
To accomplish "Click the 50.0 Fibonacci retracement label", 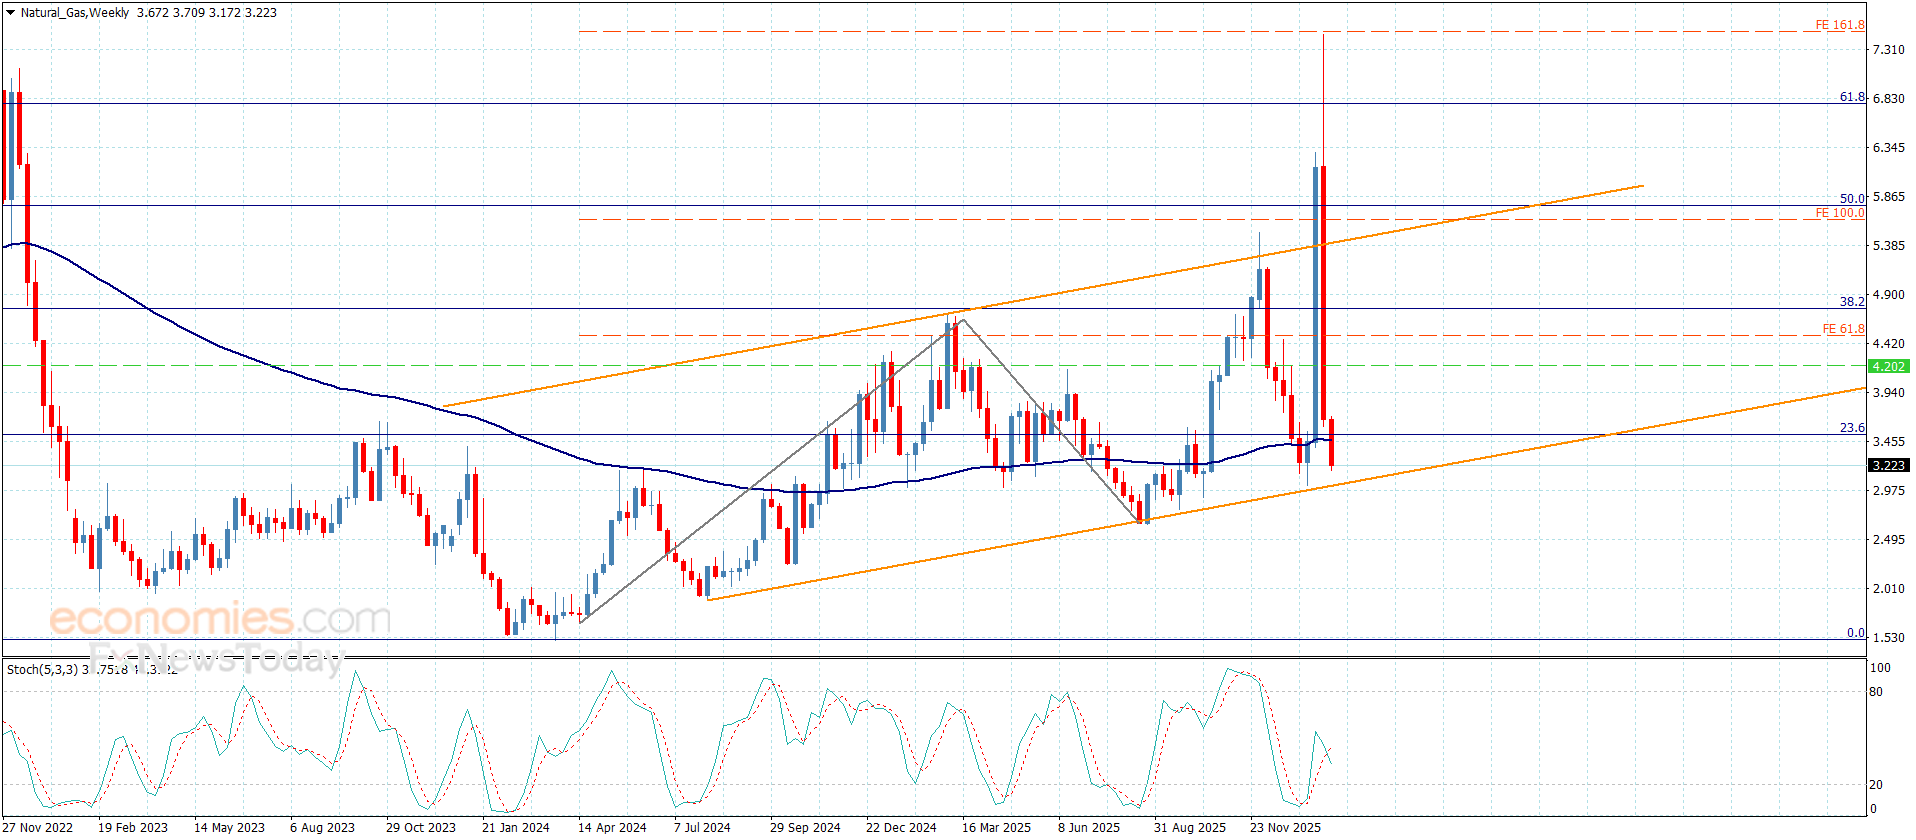I will click(1852, 199).
